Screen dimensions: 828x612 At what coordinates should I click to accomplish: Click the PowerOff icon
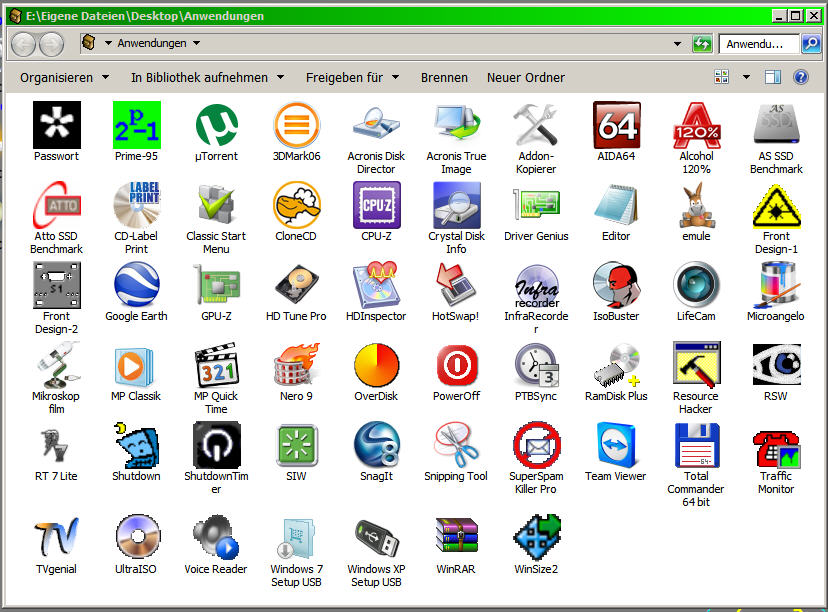coord(457,365)
